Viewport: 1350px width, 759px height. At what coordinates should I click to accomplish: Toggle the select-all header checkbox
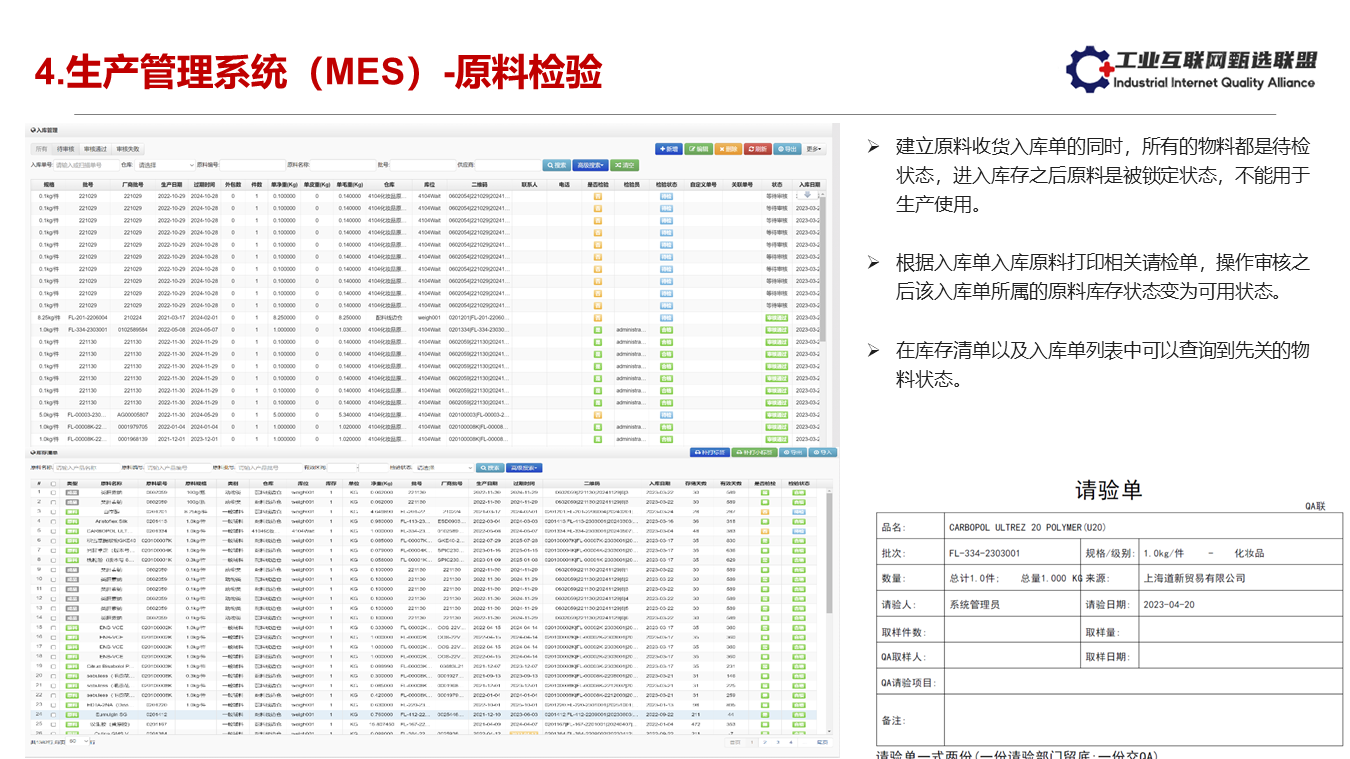[x=53, y=483]
